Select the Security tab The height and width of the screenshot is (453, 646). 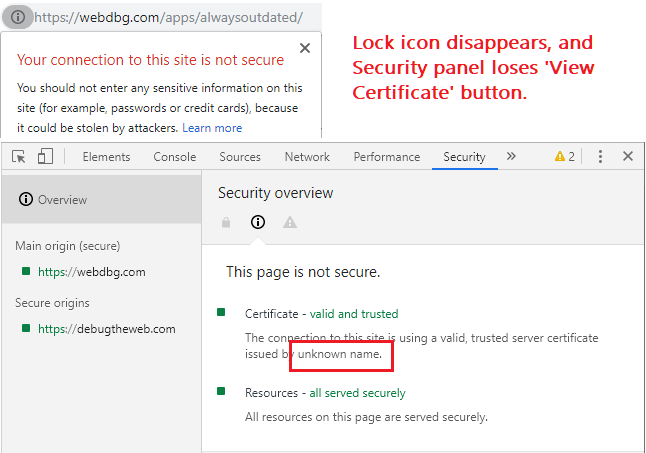click(464, 157)
